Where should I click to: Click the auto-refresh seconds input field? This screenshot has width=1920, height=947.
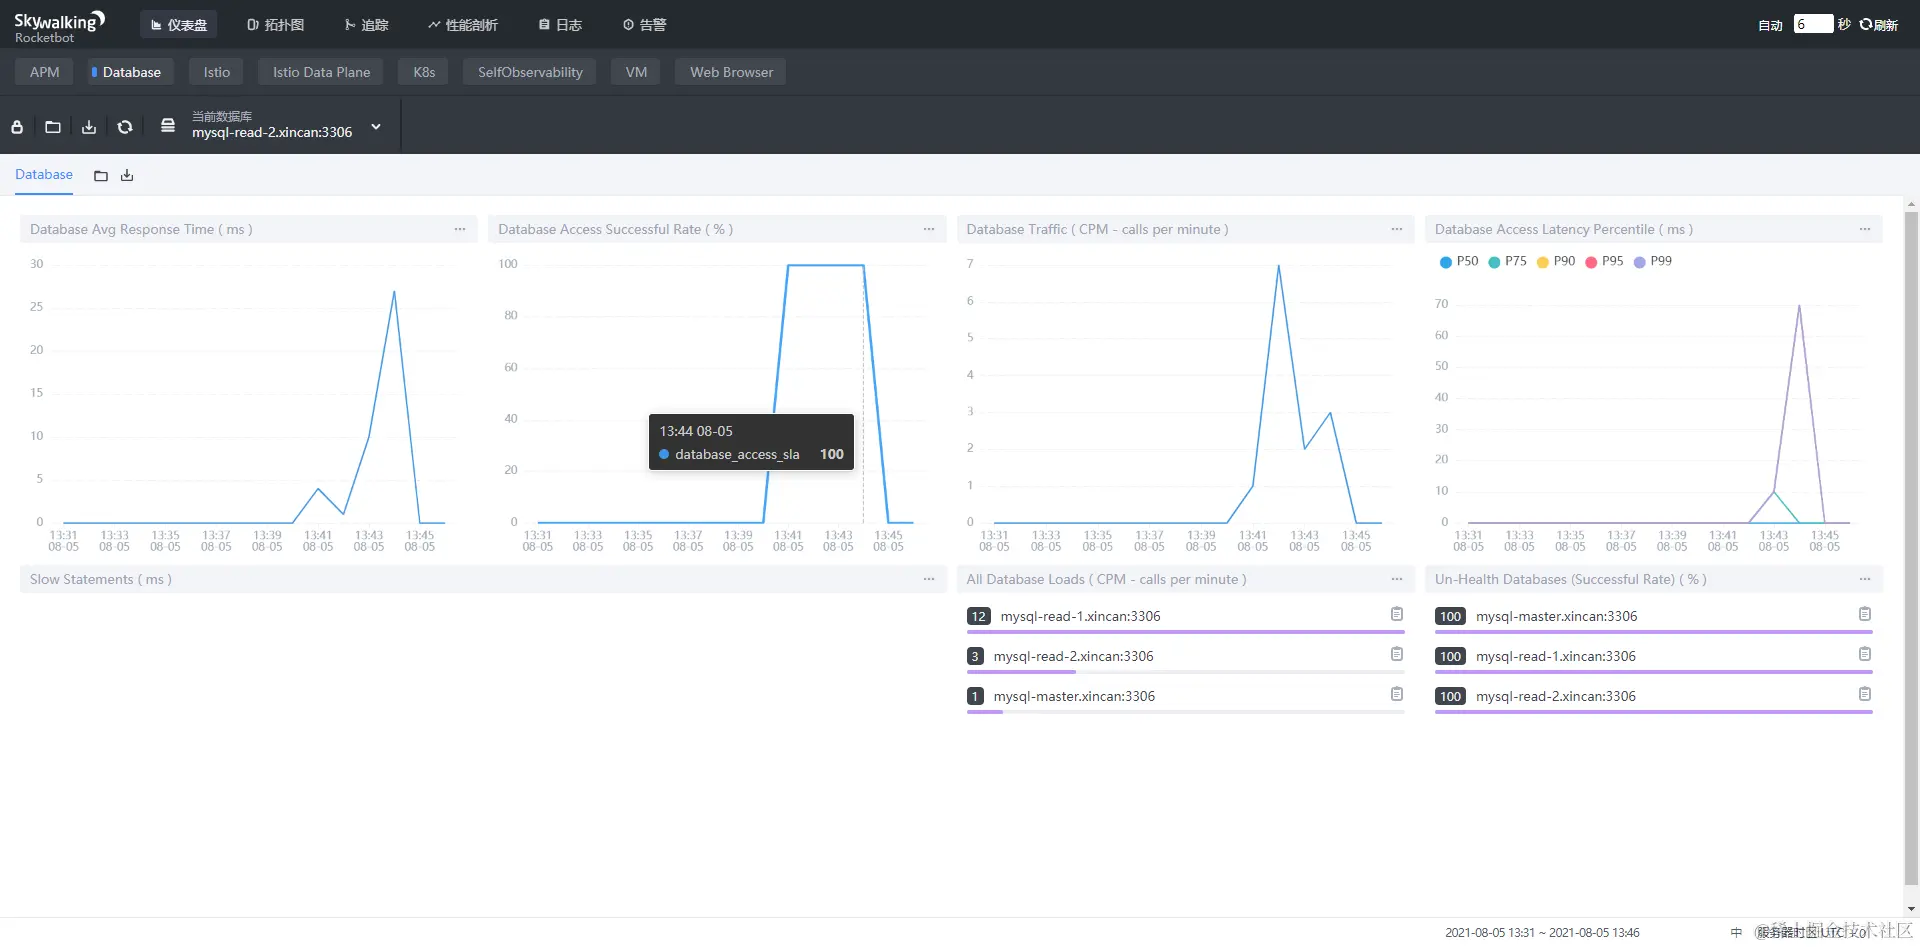point(1813,24)
